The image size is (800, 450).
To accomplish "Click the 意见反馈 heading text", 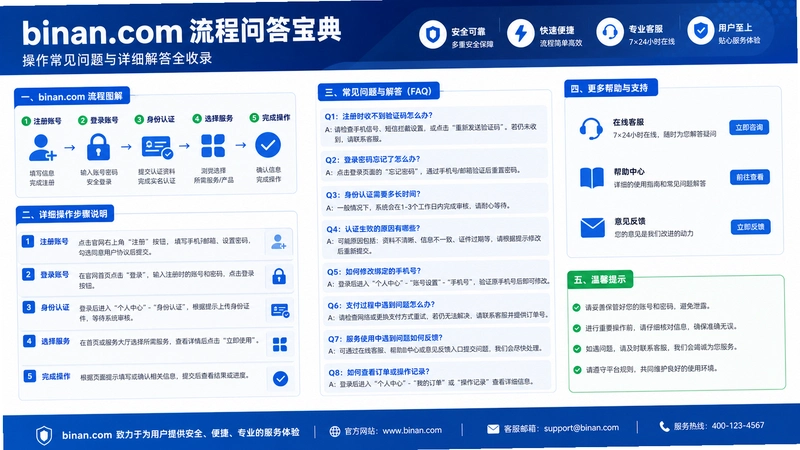I will [630, 221].
